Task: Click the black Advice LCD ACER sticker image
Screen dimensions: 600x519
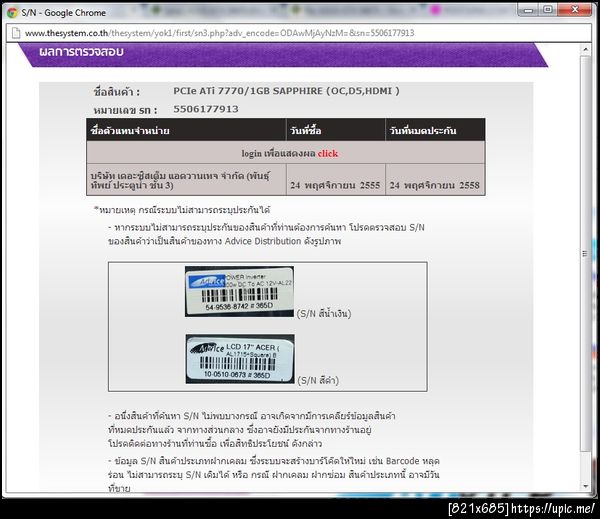Action: tap(240, 359)
